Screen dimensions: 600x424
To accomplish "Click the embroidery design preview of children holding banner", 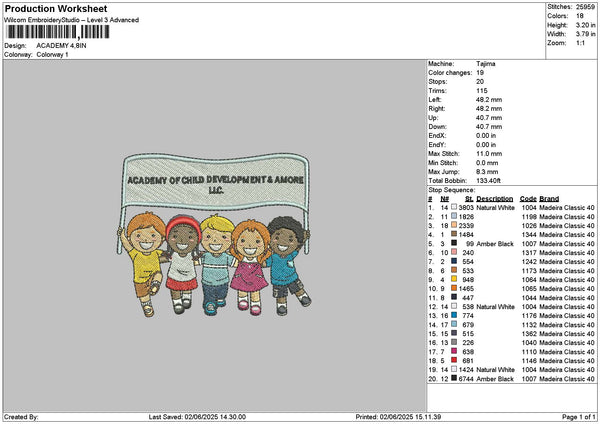I will [x=214, y=234].
